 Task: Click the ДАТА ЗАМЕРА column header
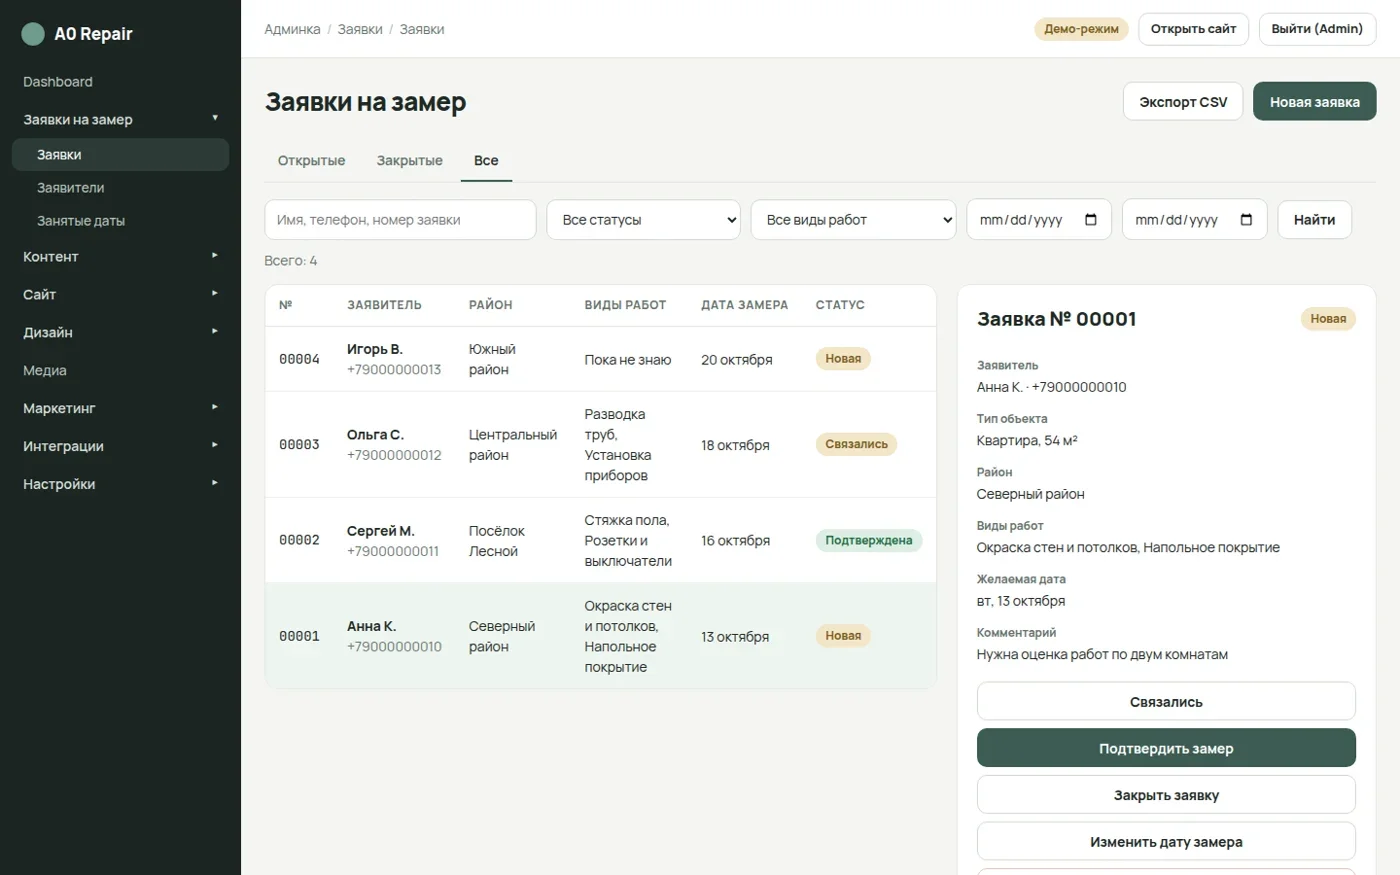[x=744, y=305]
